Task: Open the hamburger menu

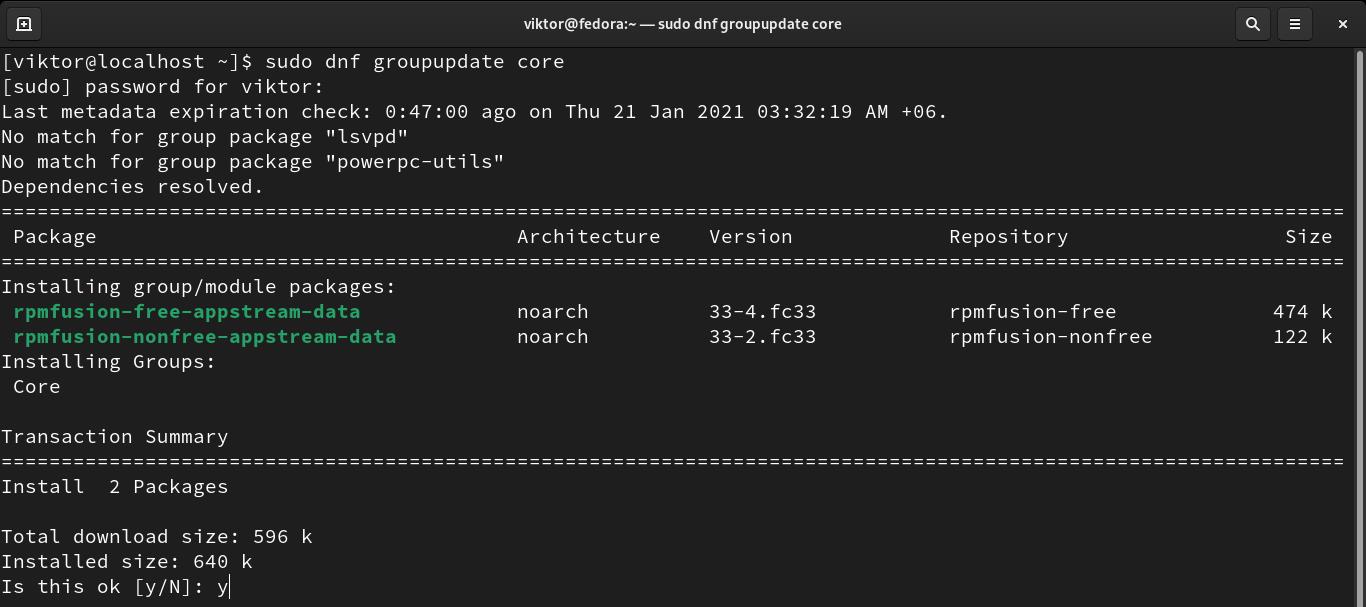Action: [x=1295, y=24]
